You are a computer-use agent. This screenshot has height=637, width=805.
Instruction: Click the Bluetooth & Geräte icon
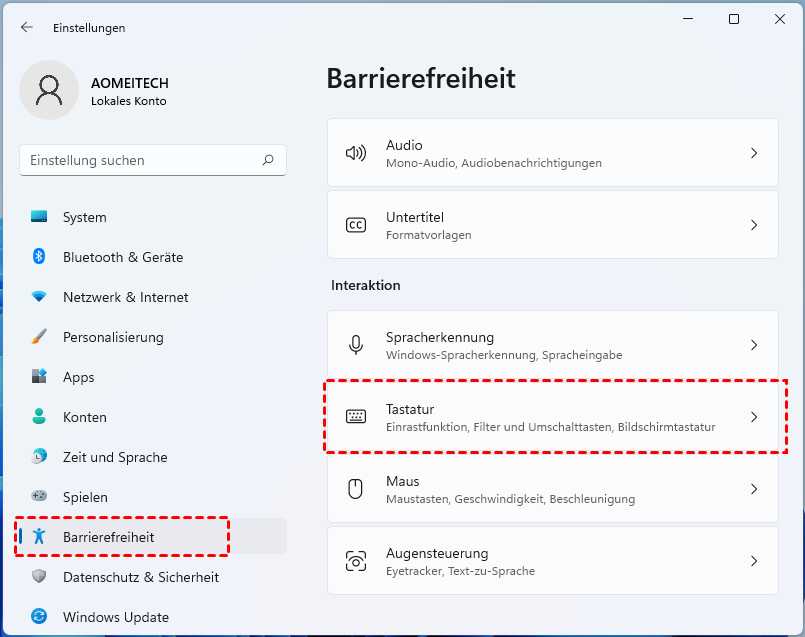[39, 257]
